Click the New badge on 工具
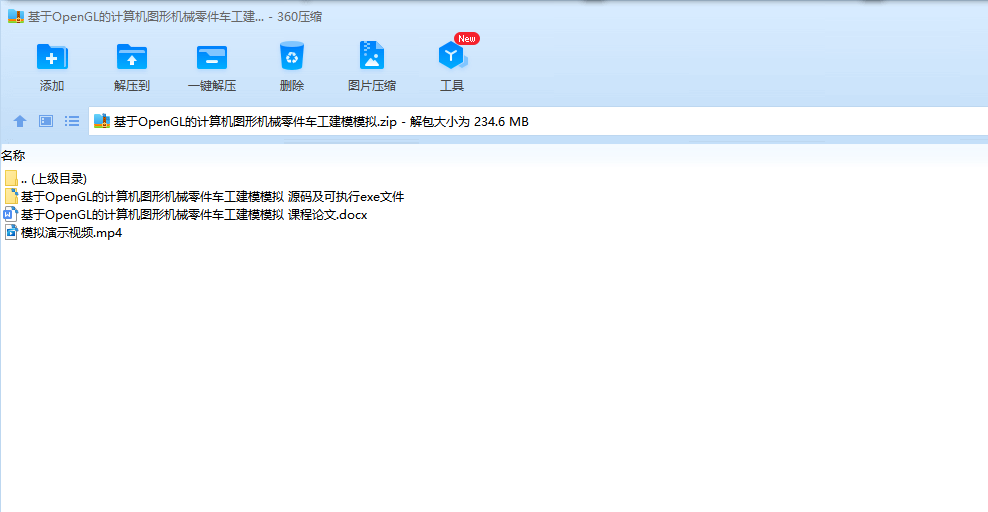 [x=467, y=38]
